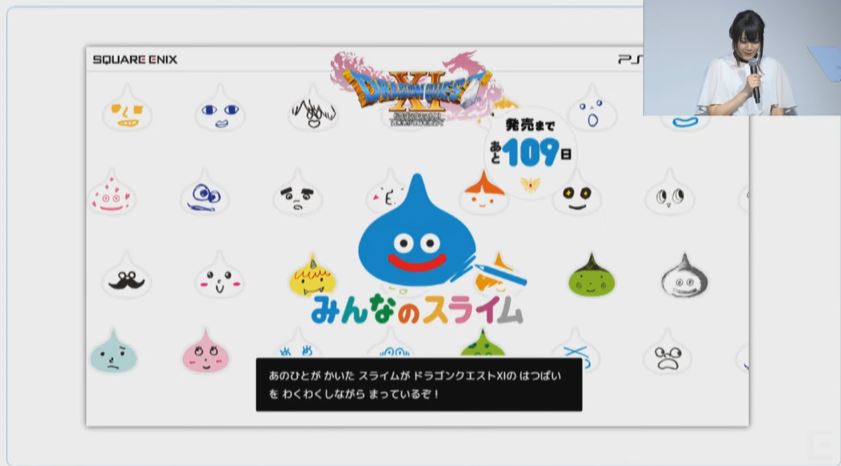Select the gray sketched metal slime
The image size is (841, 466).
tap(684, 275)
